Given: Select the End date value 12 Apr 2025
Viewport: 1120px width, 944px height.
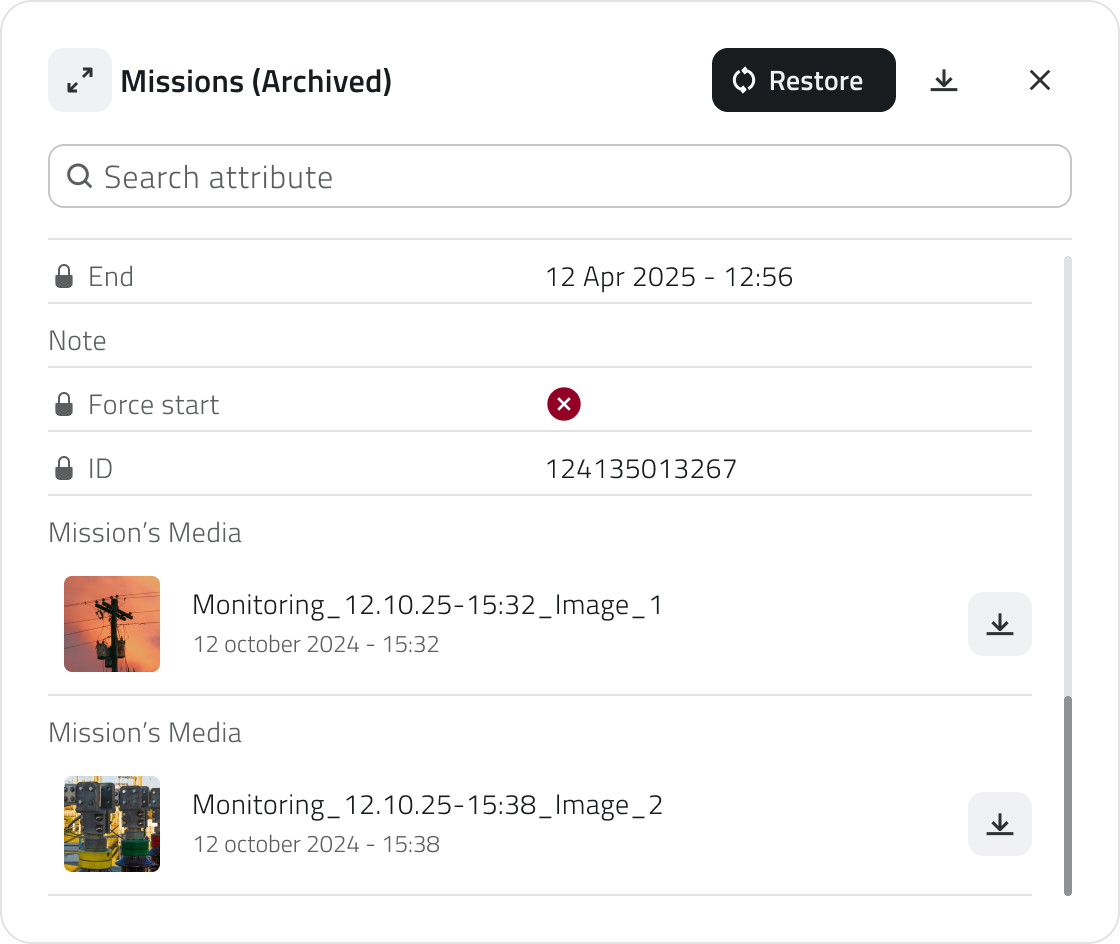Looking at the screenshot, I should tap(668, 277).
